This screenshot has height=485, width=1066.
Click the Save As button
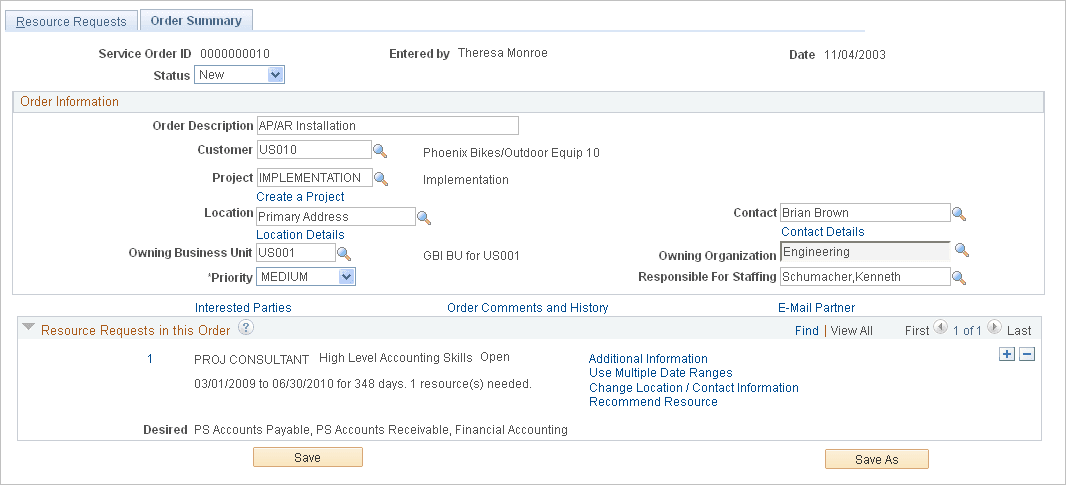[x=876, y=459]
